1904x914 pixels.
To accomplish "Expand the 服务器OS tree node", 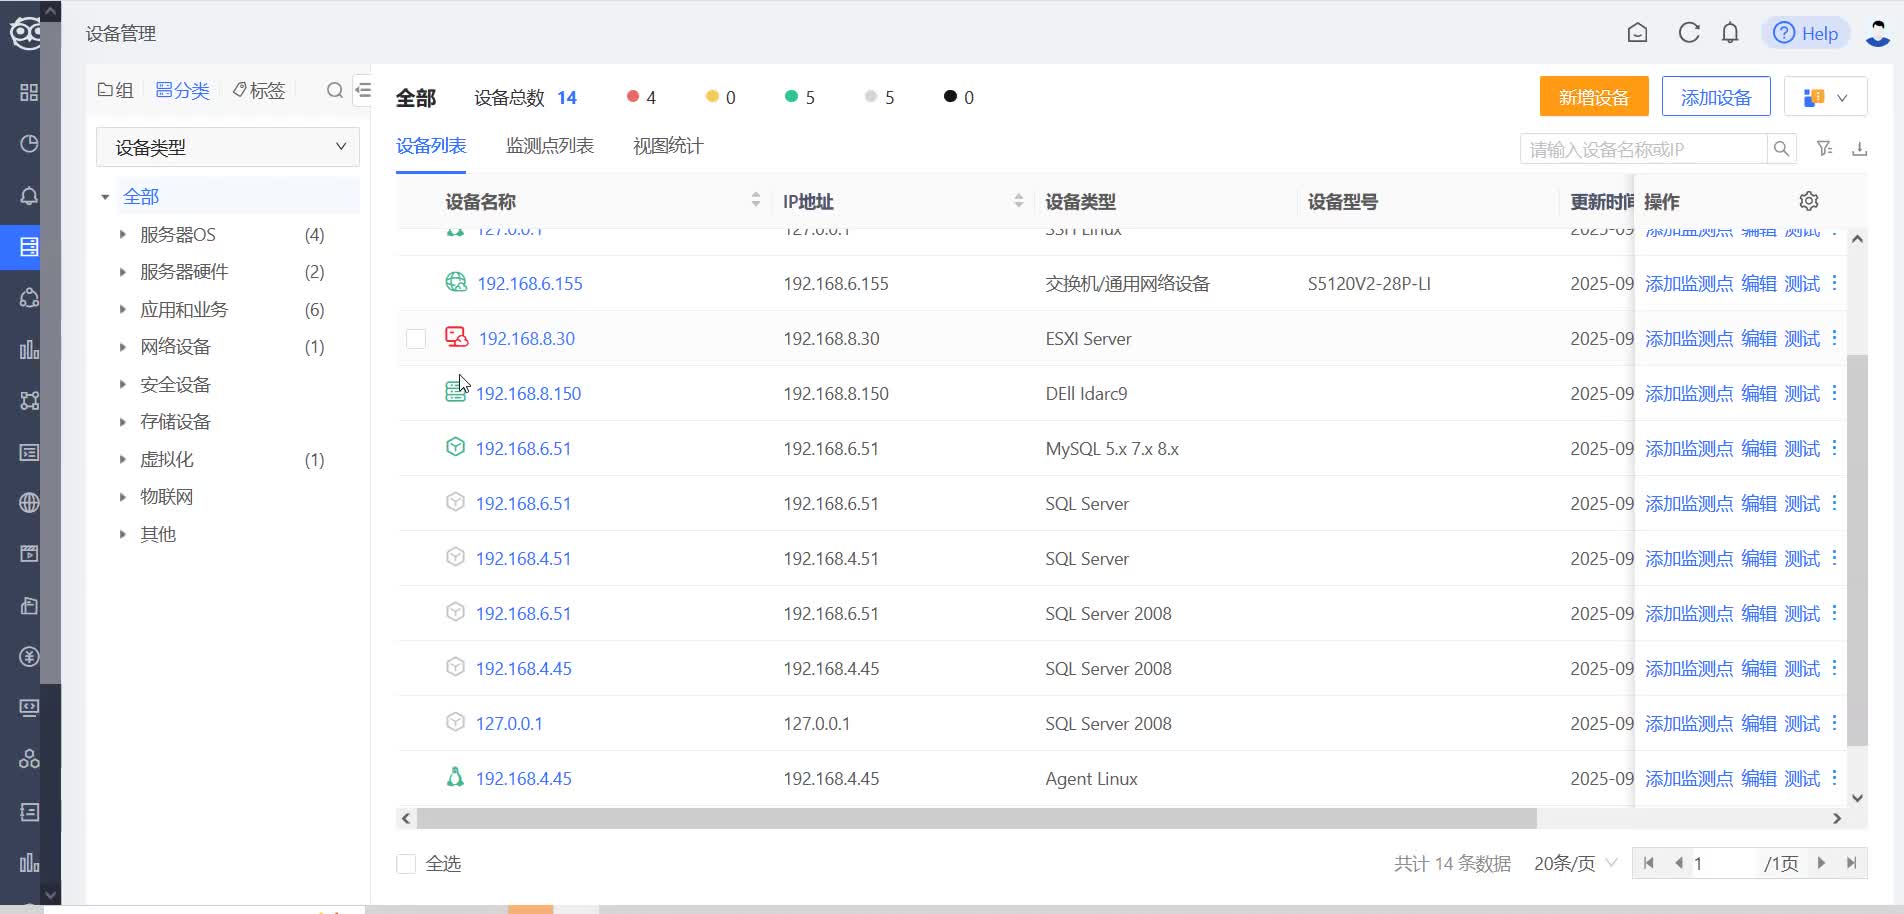I will point(123,235).
